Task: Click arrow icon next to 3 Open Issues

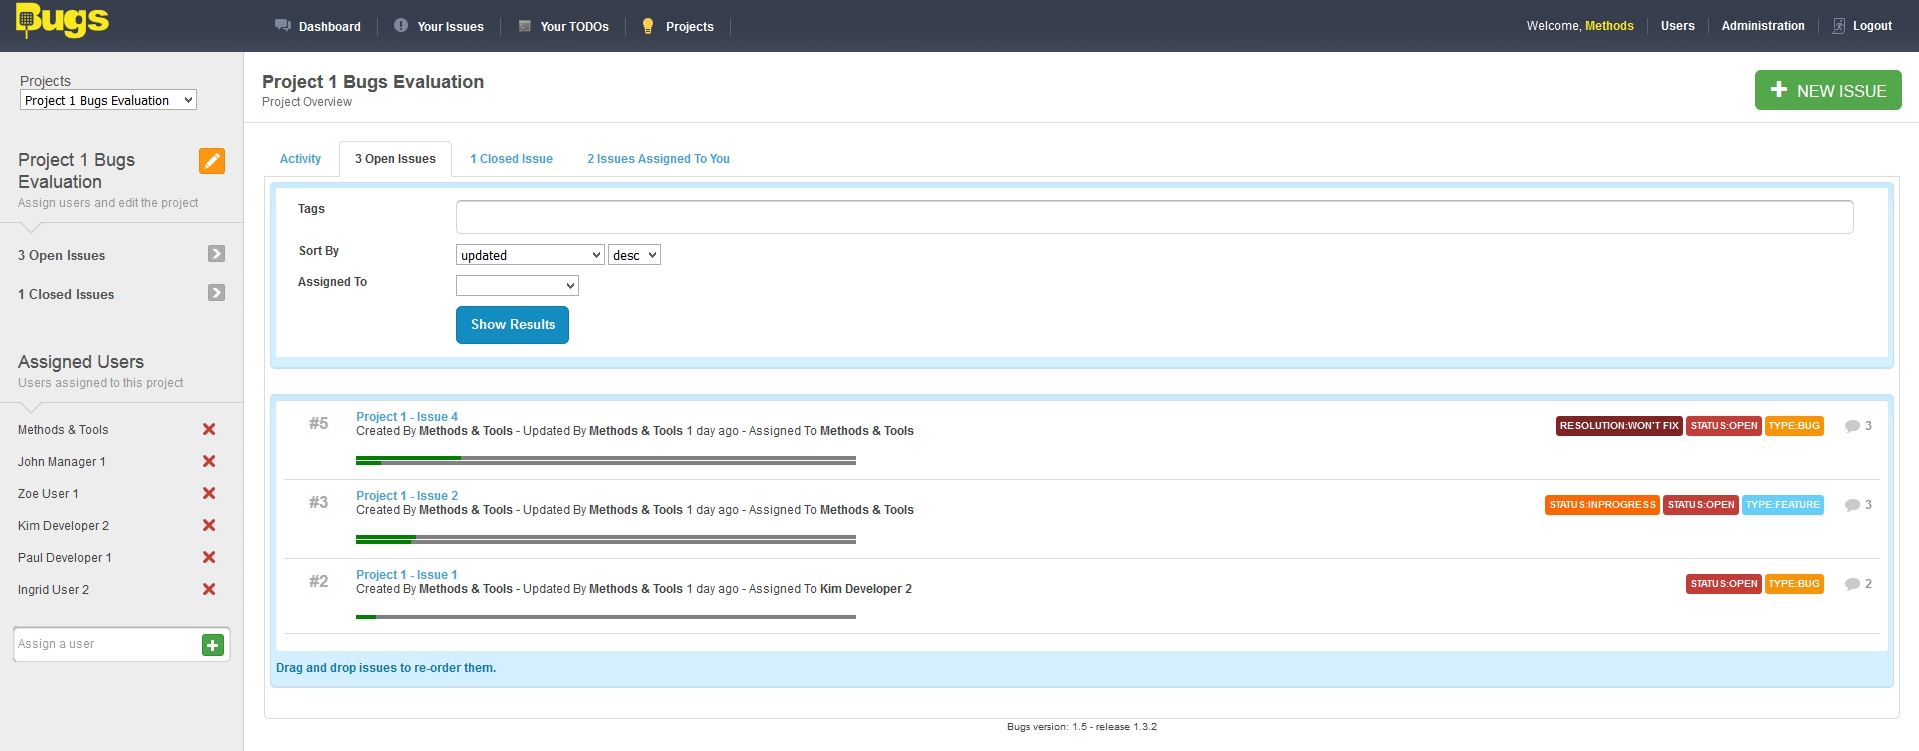Action: tap(216, 254)
